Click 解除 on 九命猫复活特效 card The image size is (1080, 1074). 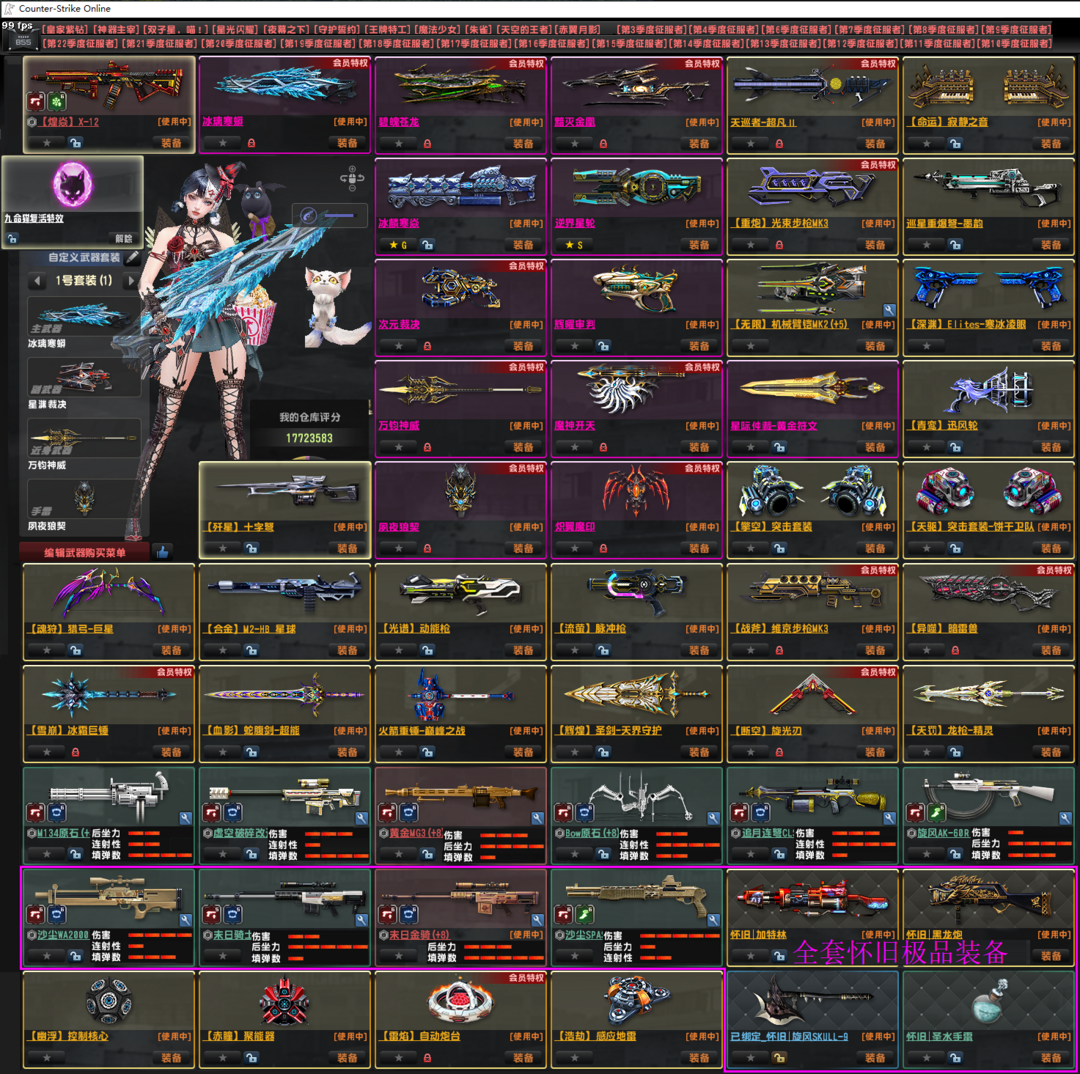[124, 238]
